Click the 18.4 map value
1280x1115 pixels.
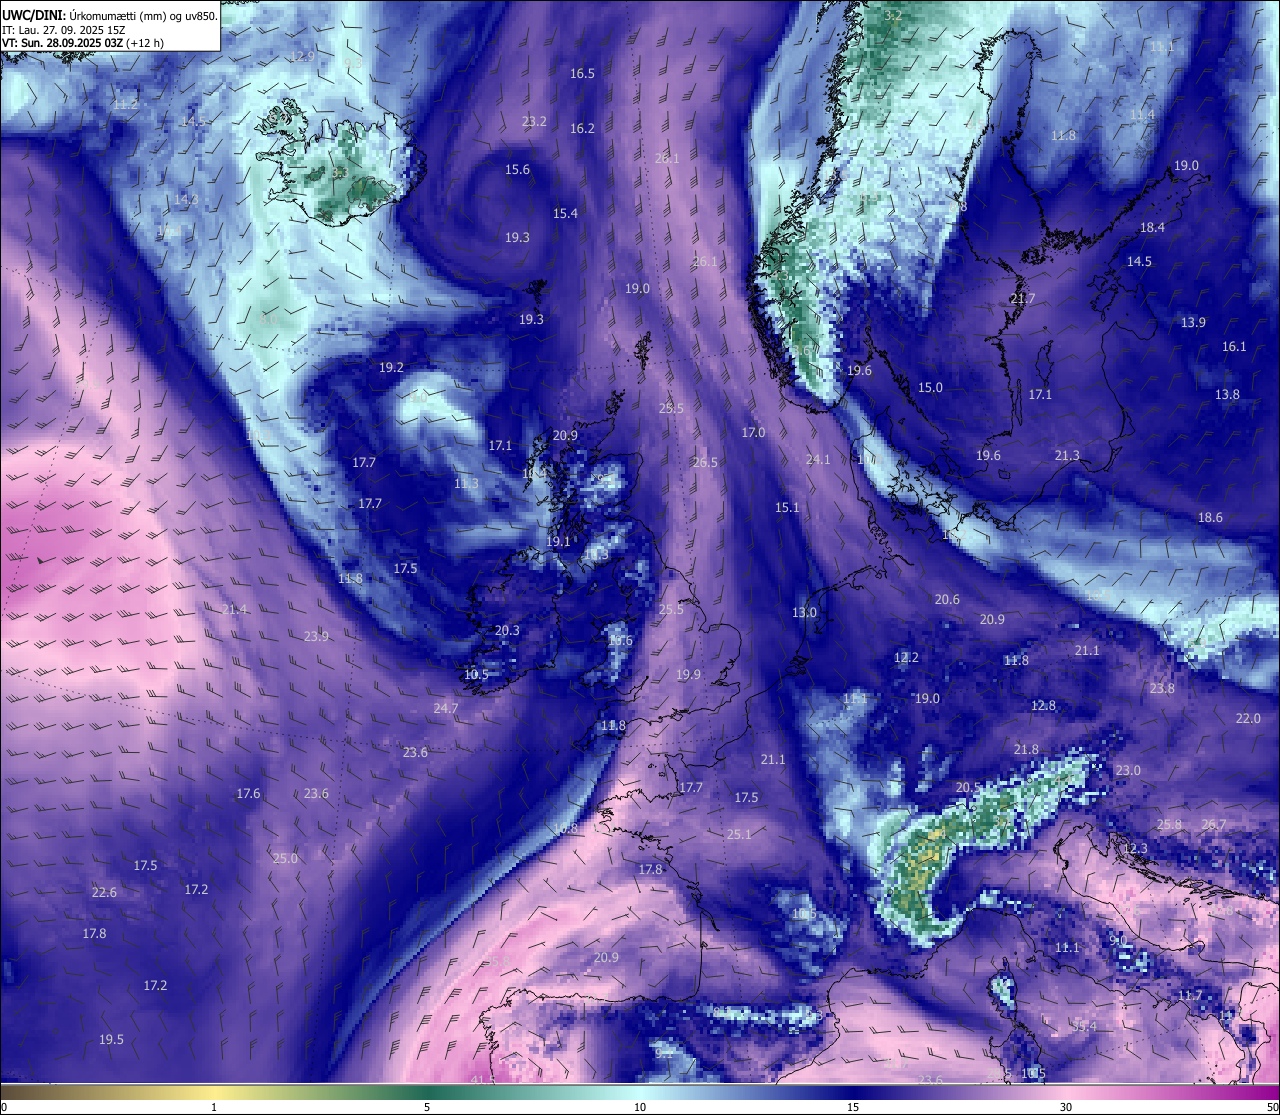point(1152,228)
